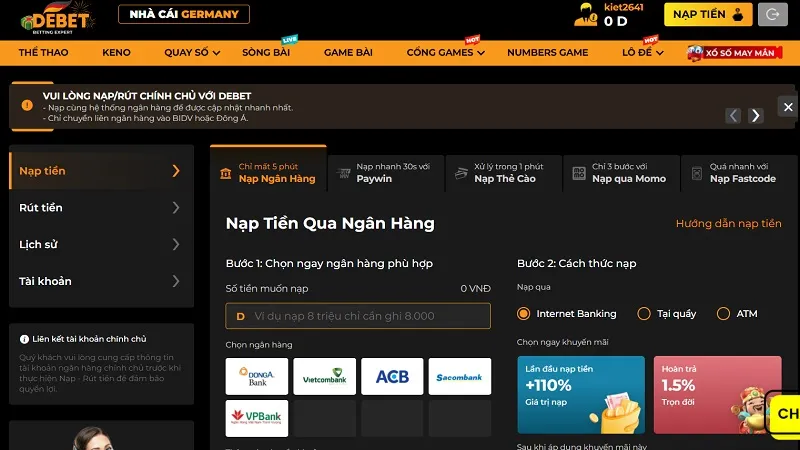Viewport: 800px width, 450px height.
Task: Go to Thể Thao menu
Action: coord(43,53)
